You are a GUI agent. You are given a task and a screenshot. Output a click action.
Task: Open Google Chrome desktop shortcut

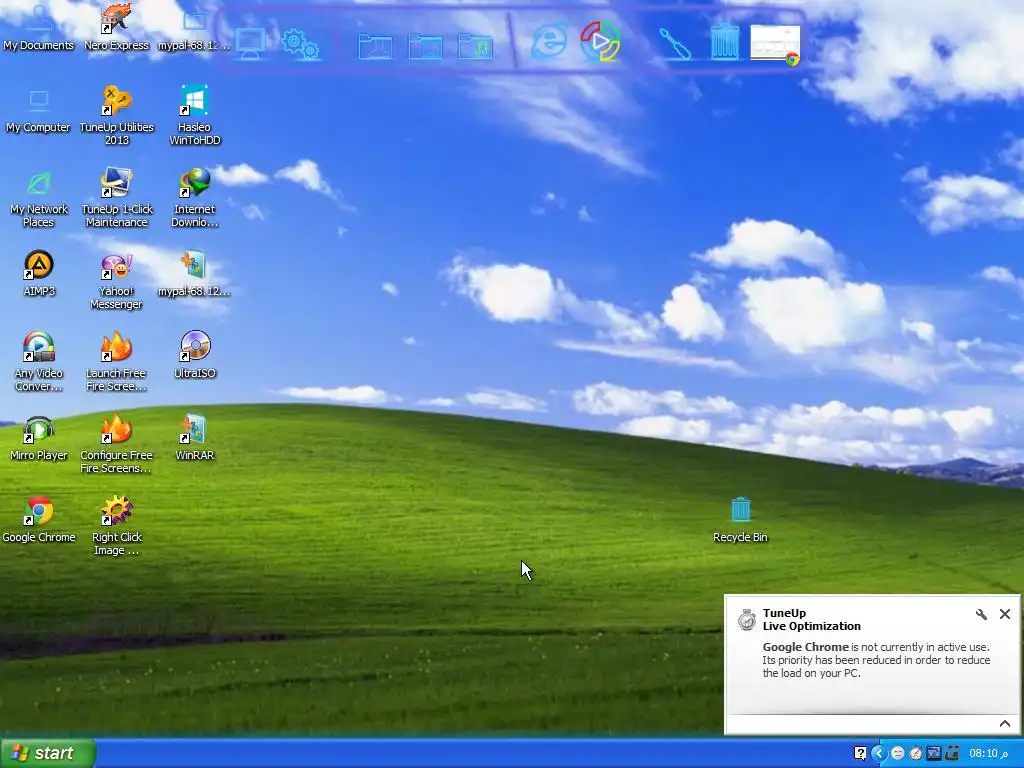click(x=39, y=520)
